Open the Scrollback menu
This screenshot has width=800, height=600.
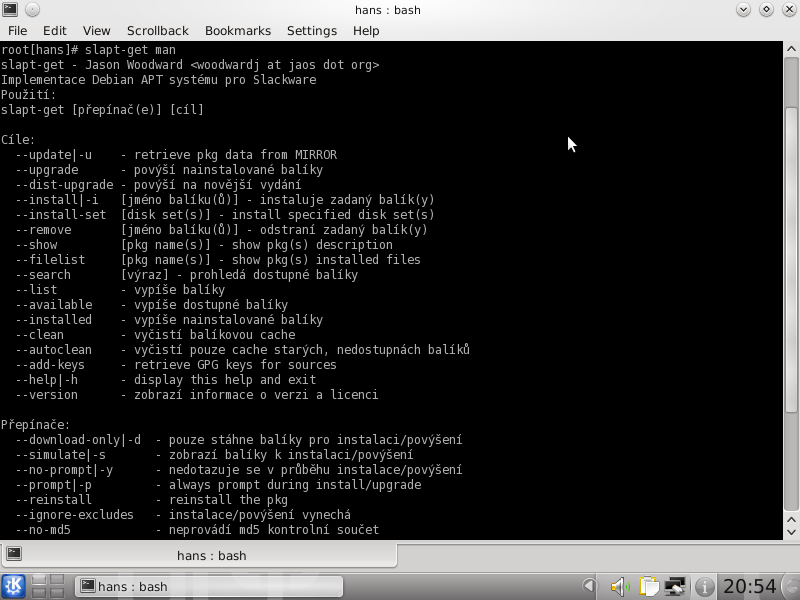point(158,31)
